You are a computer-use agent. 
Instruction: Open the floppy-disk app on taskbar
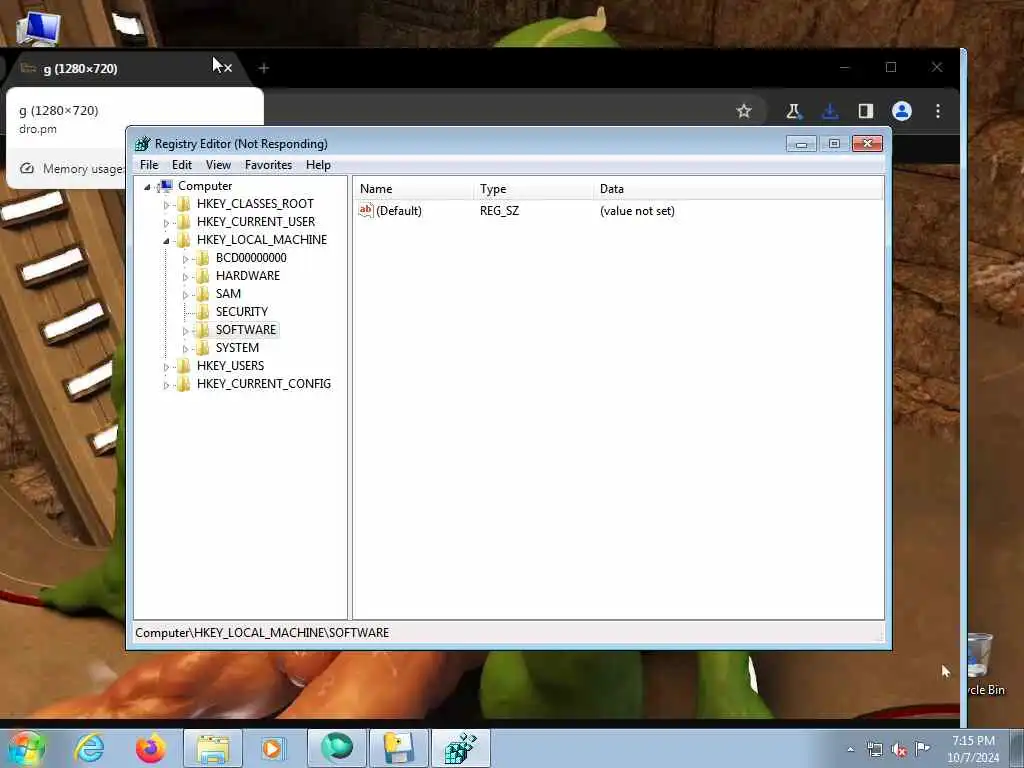coord(398,748)
